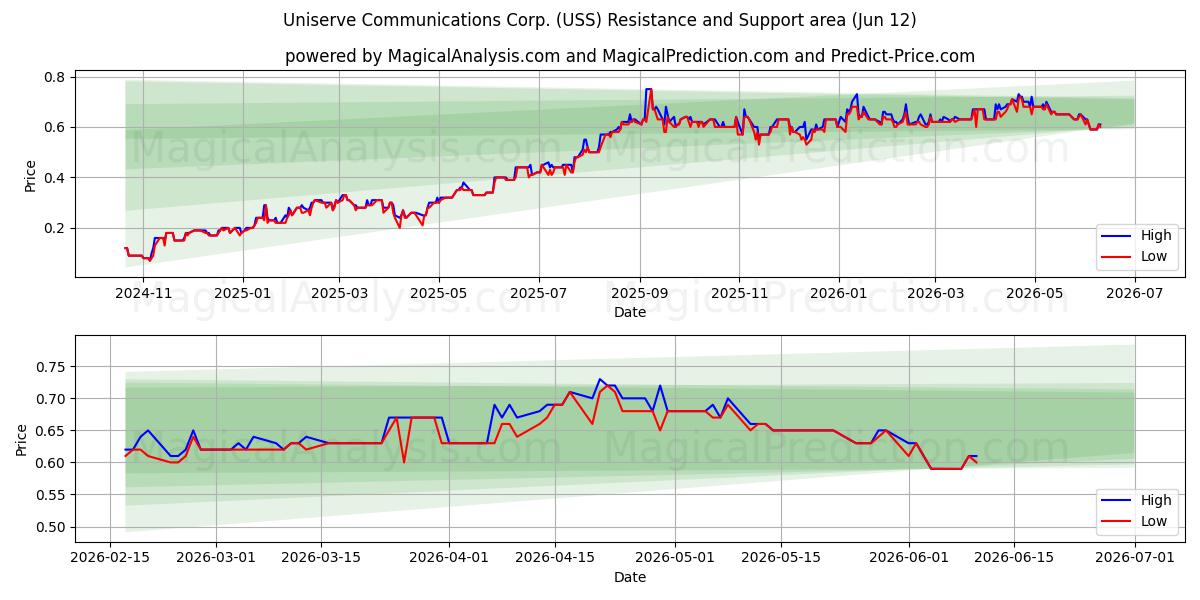Click the '0.8' y-axis tick in top chart
1200x600 pixels.
55,77
